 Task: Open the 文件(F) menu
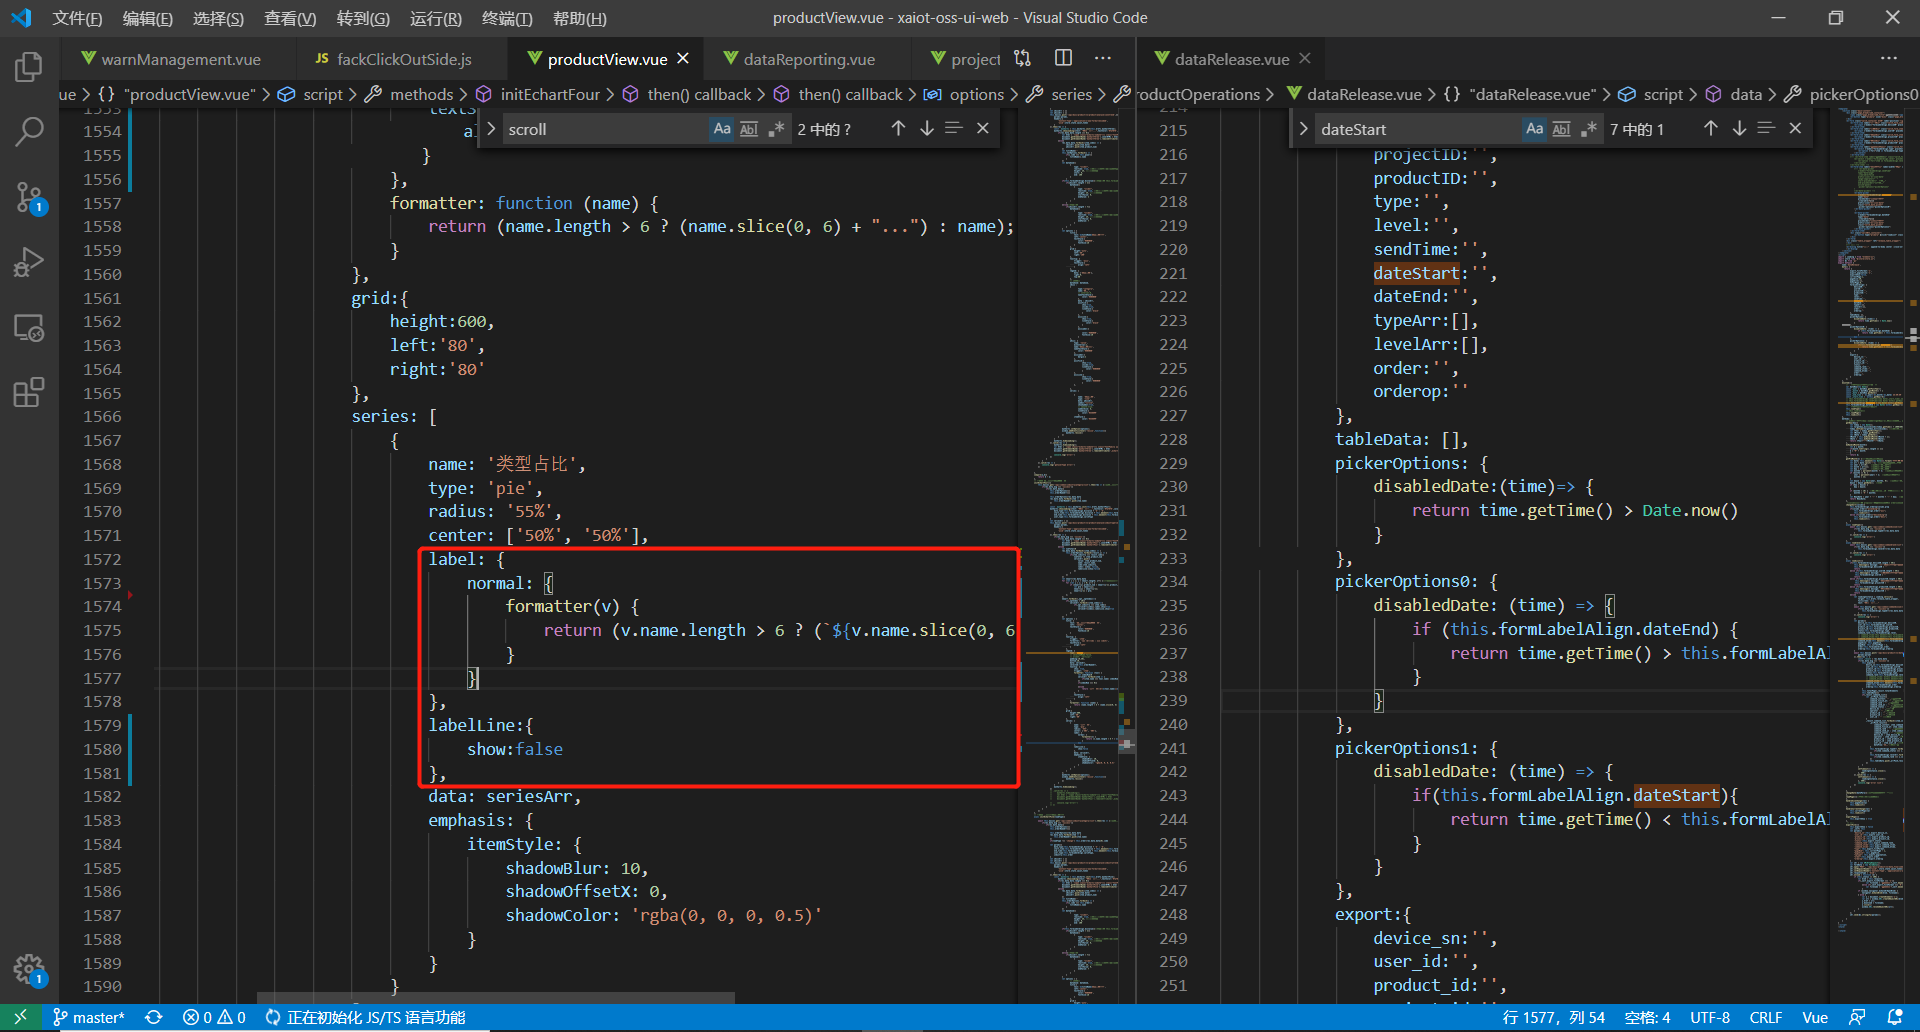click(x=77, y=18)
